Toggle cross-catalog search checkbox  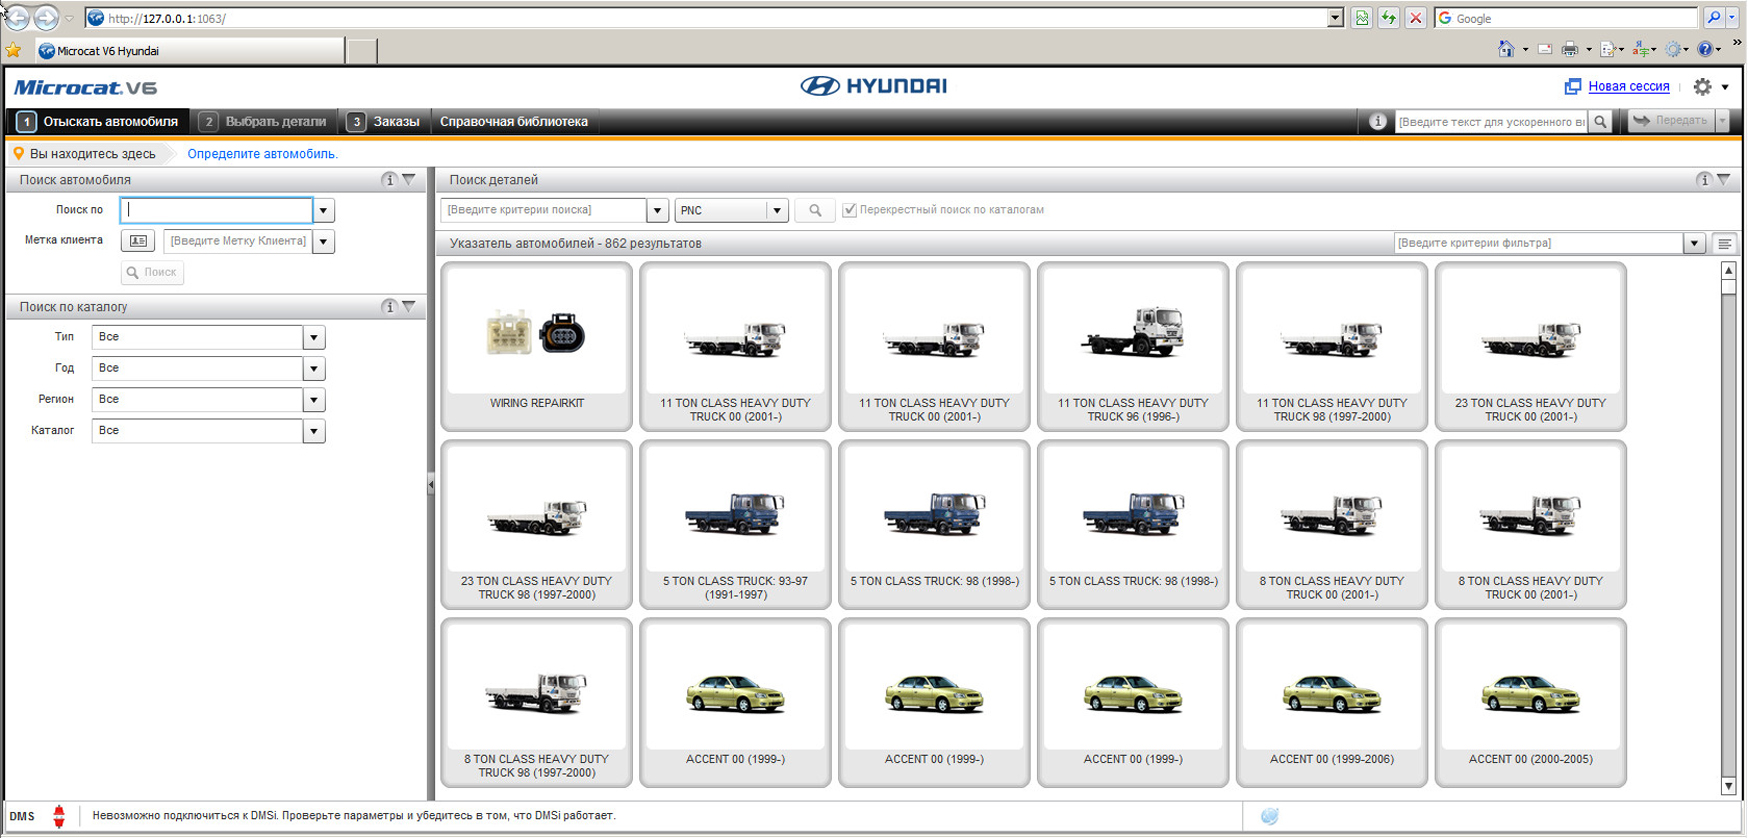point(849,210)
